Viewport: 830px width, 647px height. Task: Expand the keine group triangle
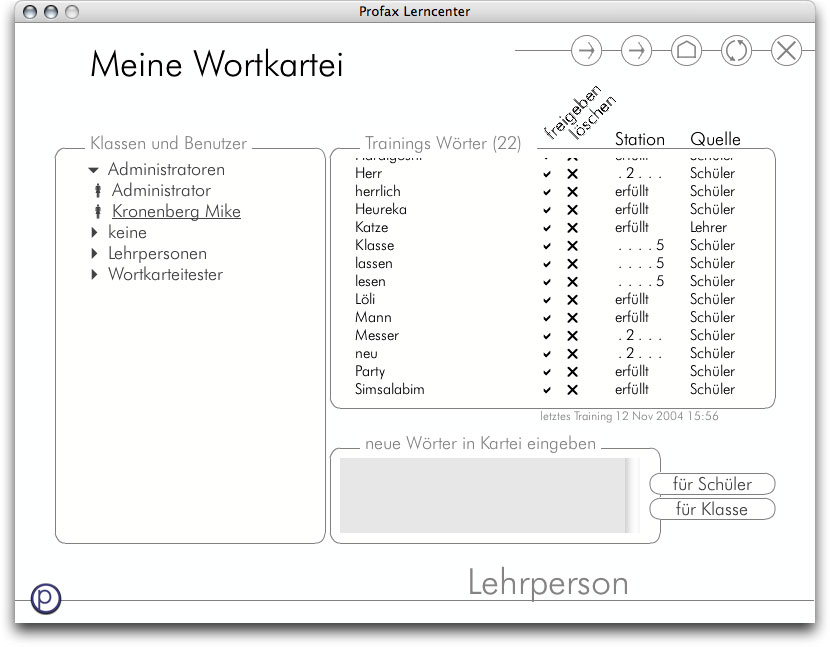tap(94, 232)
